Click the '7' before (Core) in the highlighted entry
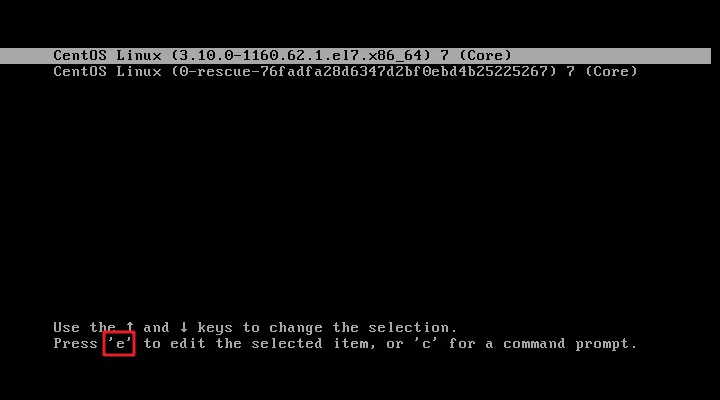 [x=444, y=56]
